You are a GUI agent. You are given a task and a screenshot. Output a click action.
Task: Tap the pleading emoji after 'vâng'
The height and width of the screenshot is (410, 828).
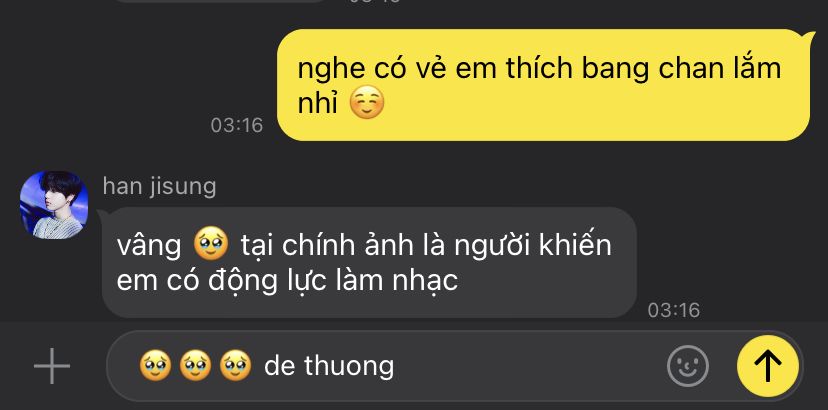click(x=211, y=245)
